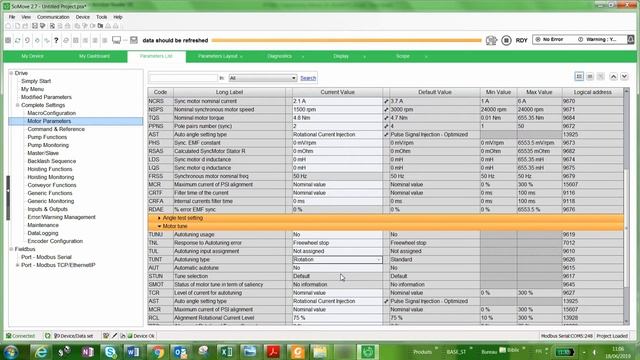Open the Display tab dropdown arrow
This screenshot has width=640, height=360.
364,57
